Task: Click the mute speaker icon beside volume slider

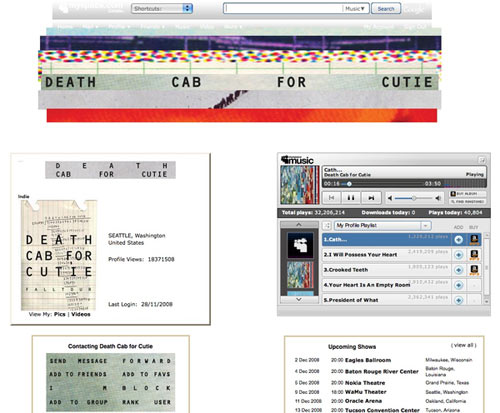Action: (390, 198)
